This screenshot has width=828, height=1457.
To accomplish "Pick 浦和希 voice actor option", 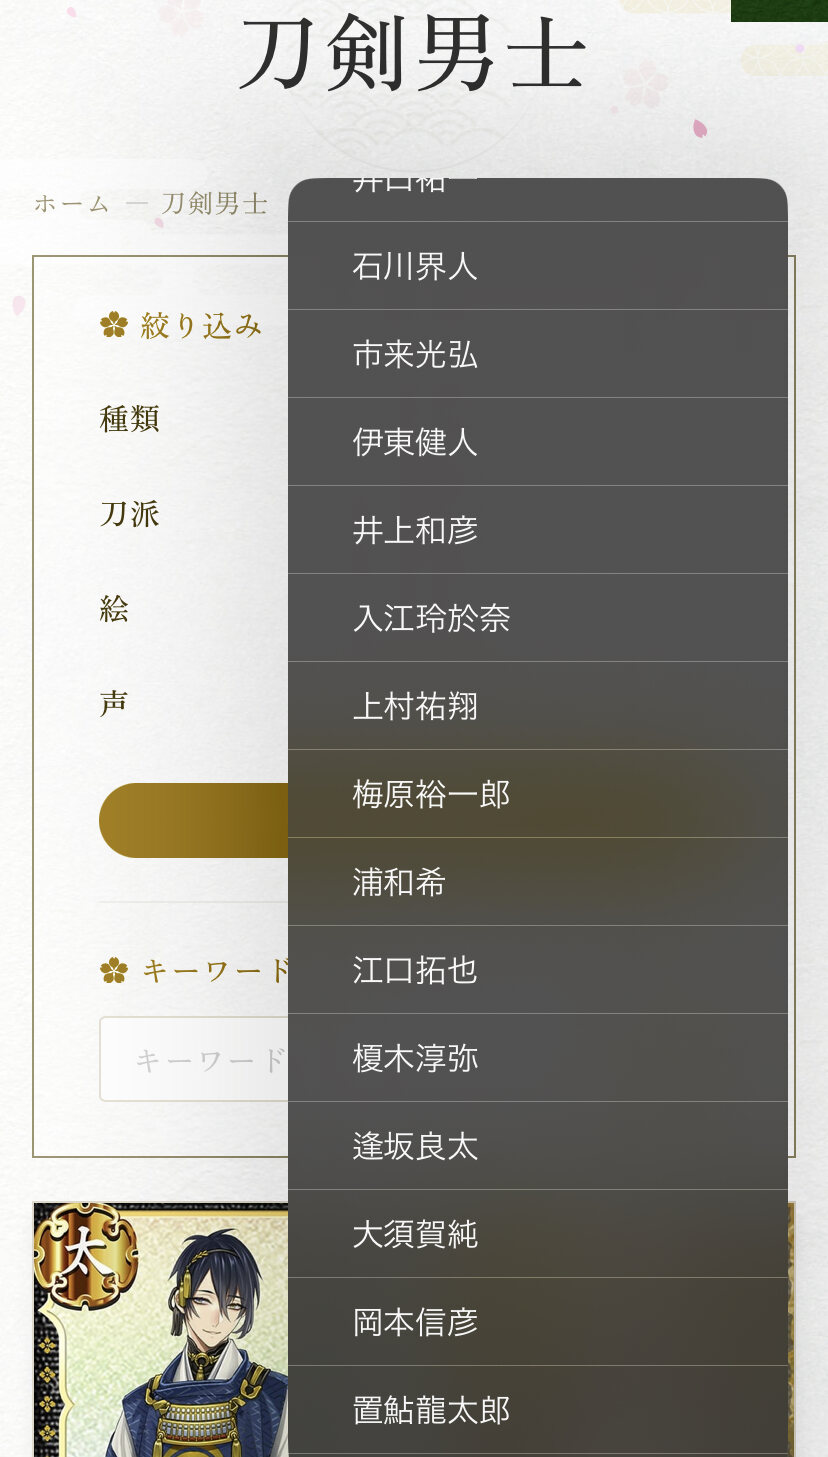I will click(538, 882).
